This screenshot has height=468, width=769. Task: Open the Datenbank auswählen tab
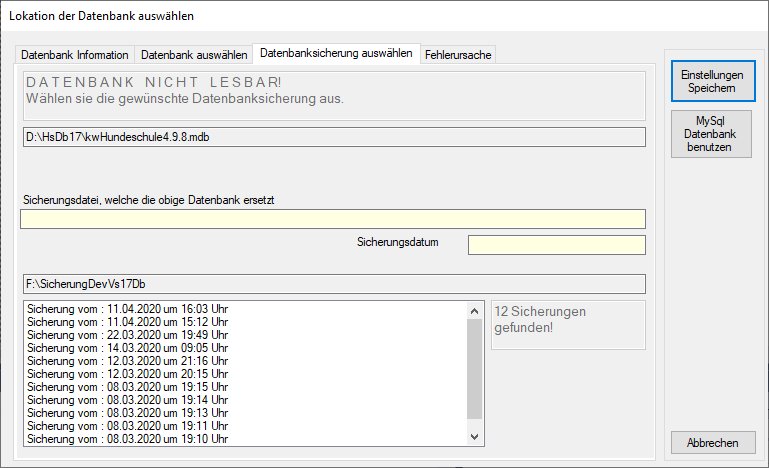click(194, 55)
